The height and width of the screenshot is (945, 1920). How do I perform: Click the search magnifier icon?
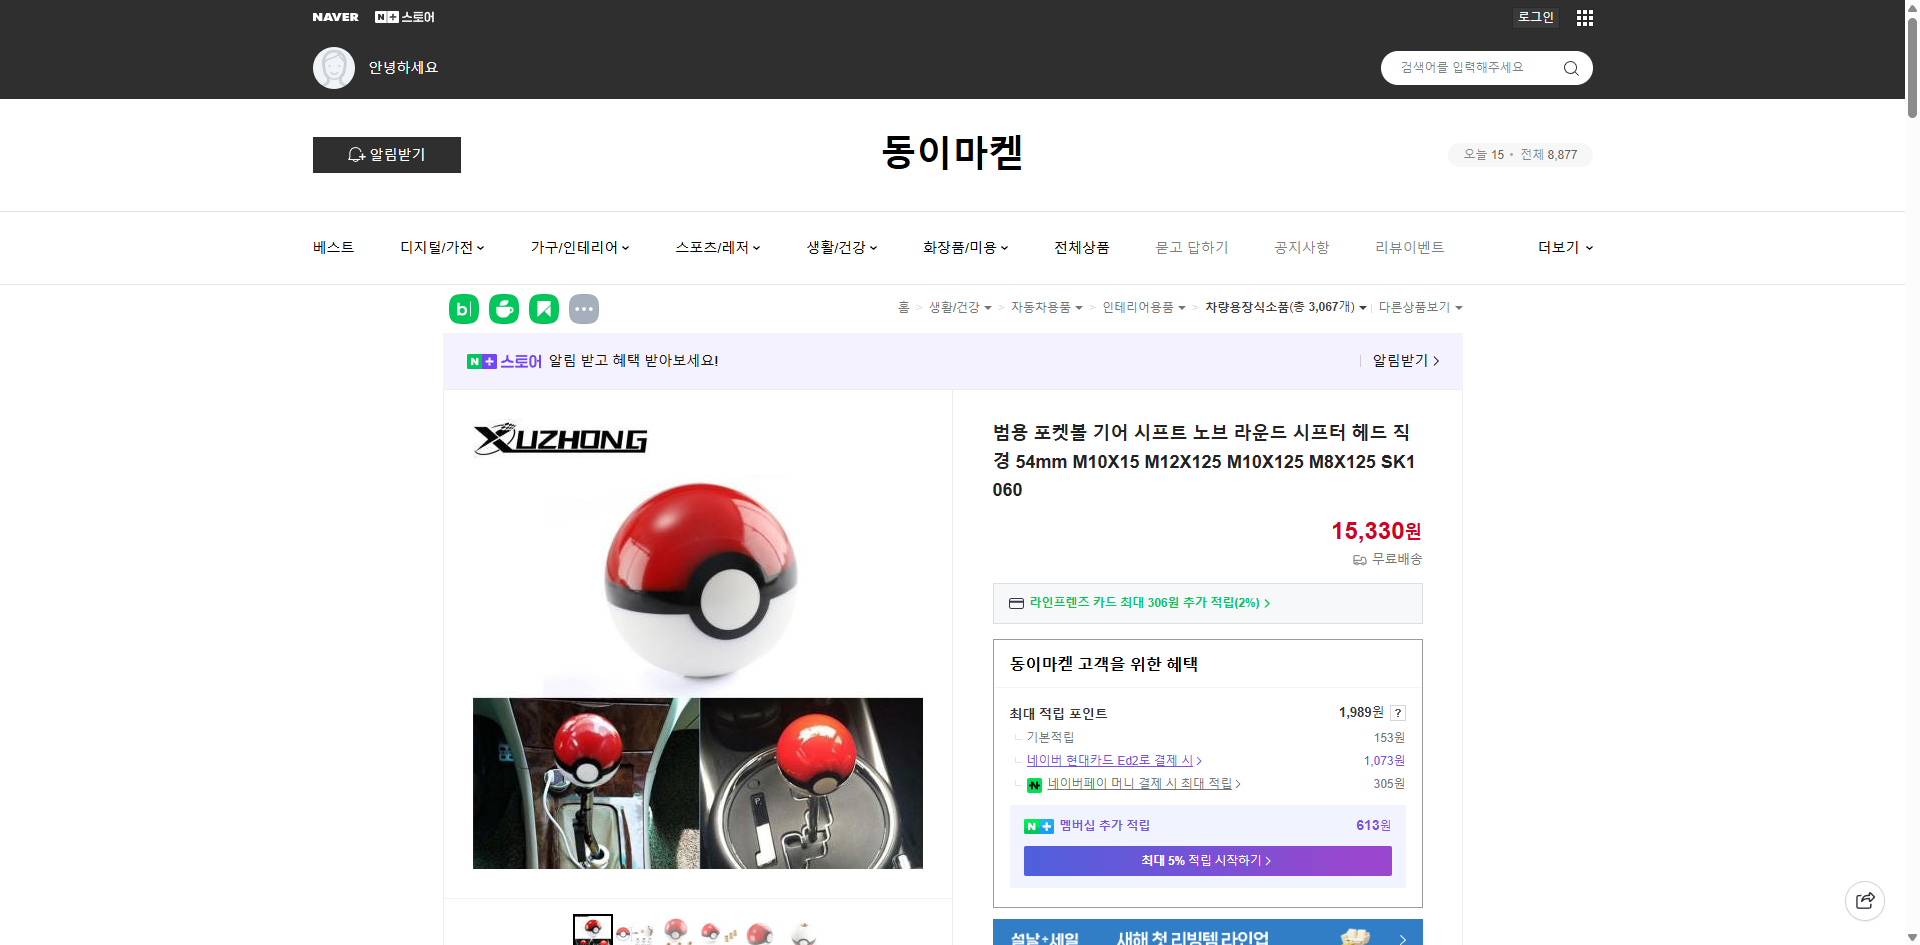click(1570, 67)
